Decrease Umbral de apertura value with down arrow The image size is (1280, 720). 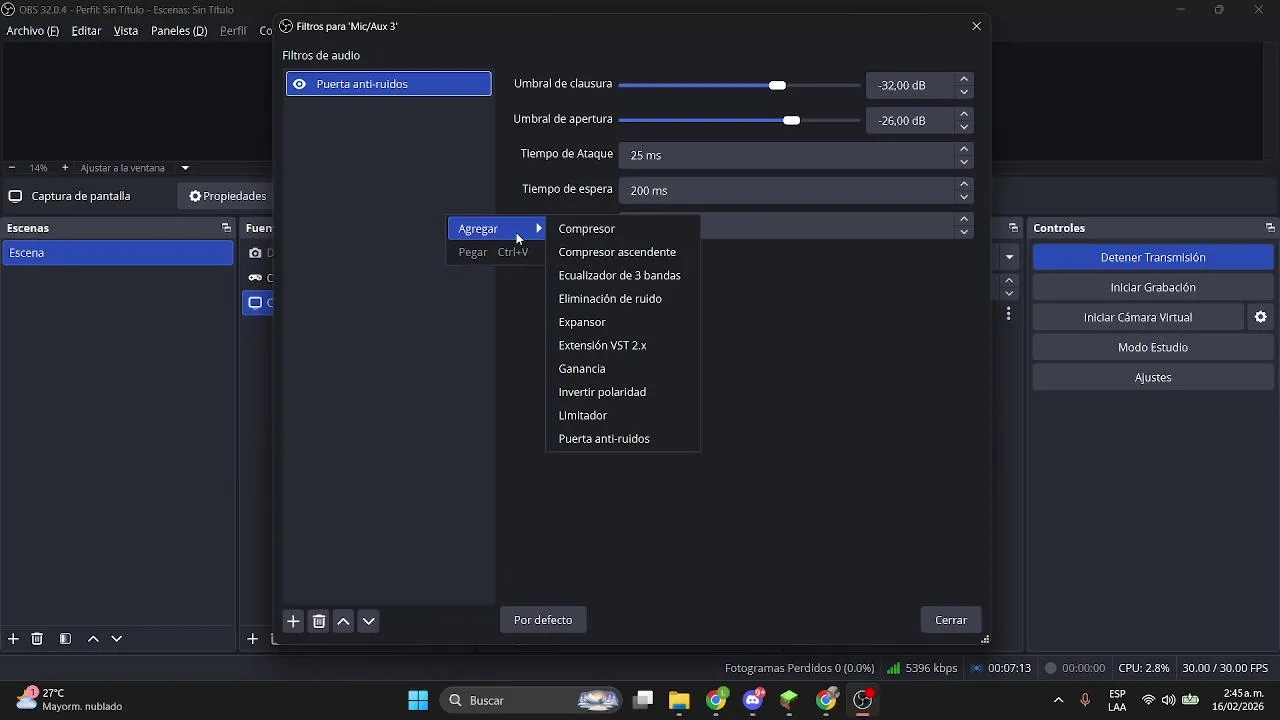[x=964, y=127]
